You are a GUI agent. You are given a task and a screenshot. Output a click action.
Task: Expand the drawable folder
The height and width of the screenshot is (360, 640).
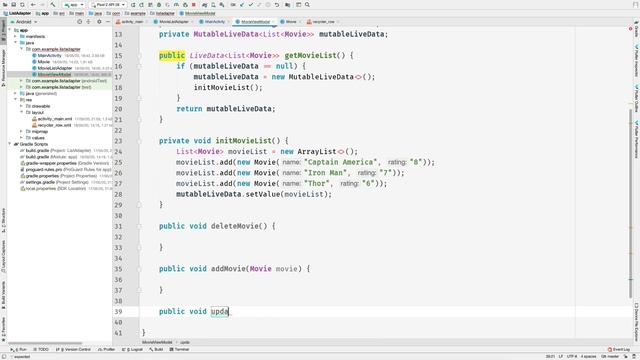coord(22,106)
